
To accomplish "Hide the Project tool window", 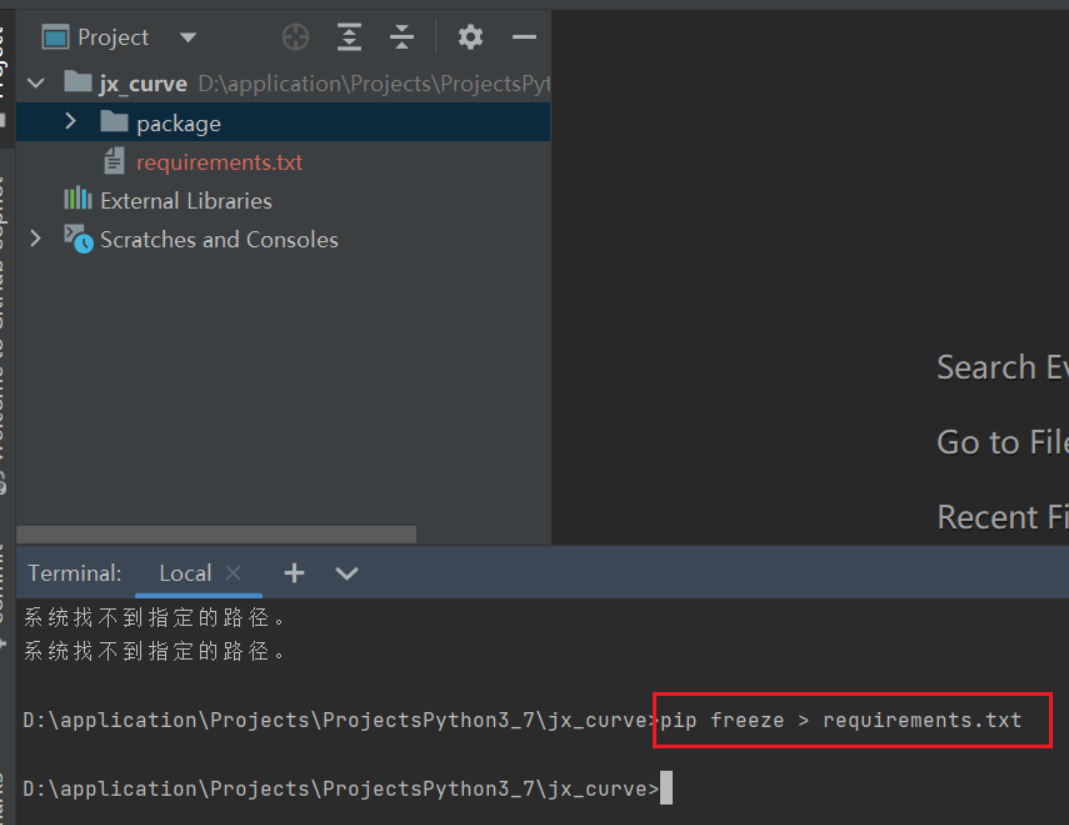I will [524, 37].
